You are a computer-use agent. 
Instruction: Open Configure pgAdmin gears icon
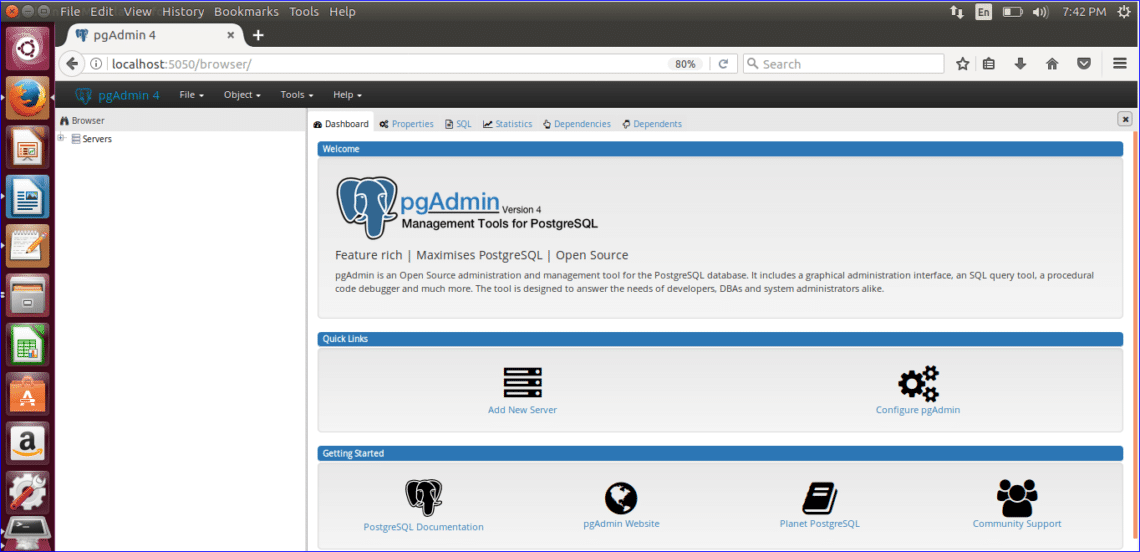918,383
